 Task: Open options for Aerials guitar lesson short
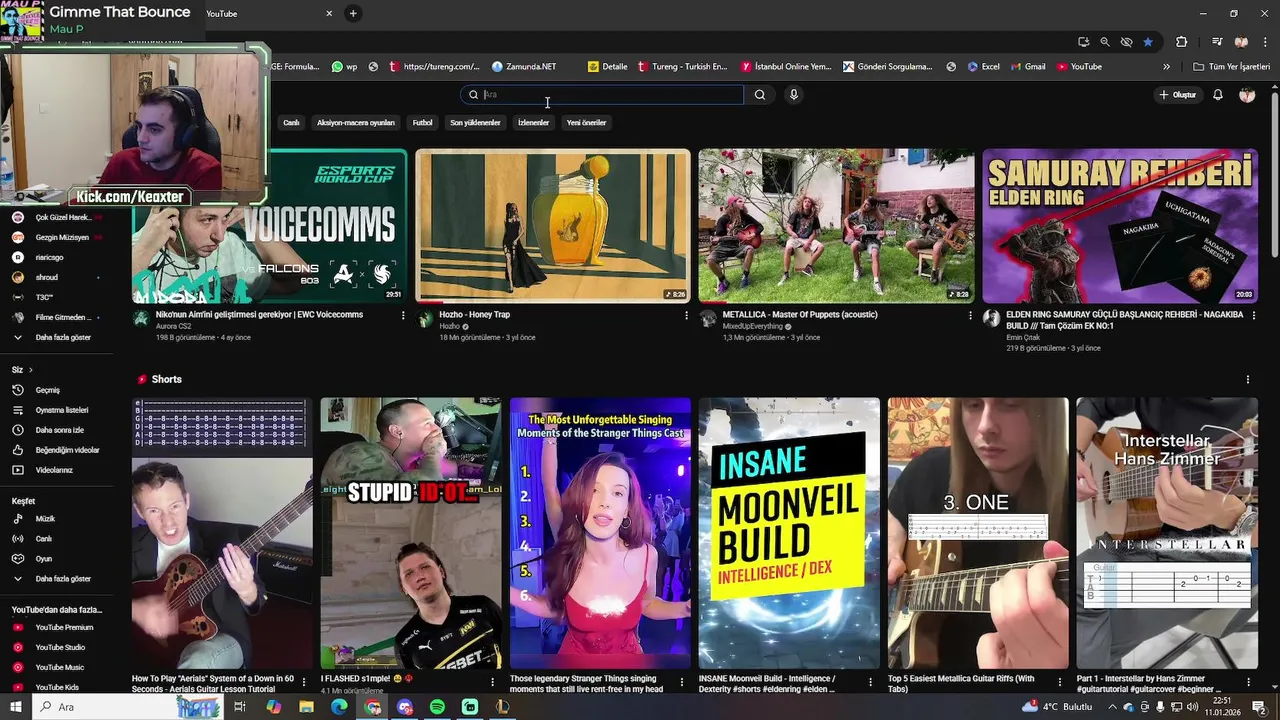click(303, 682)
